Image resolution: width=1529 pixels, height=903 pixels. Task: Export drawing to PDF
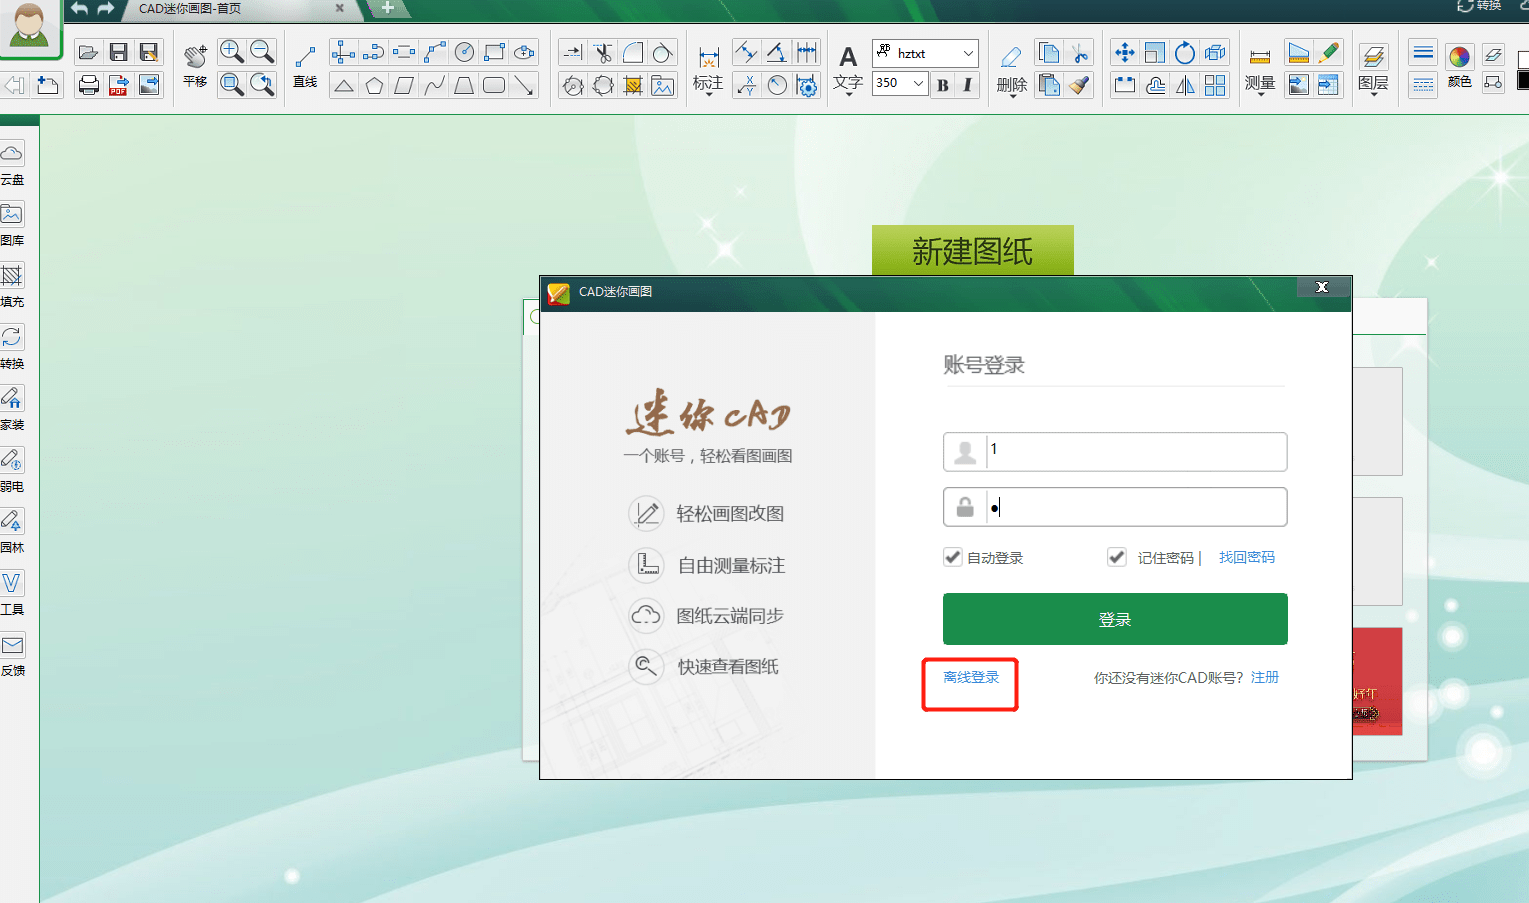pos(118,85)
